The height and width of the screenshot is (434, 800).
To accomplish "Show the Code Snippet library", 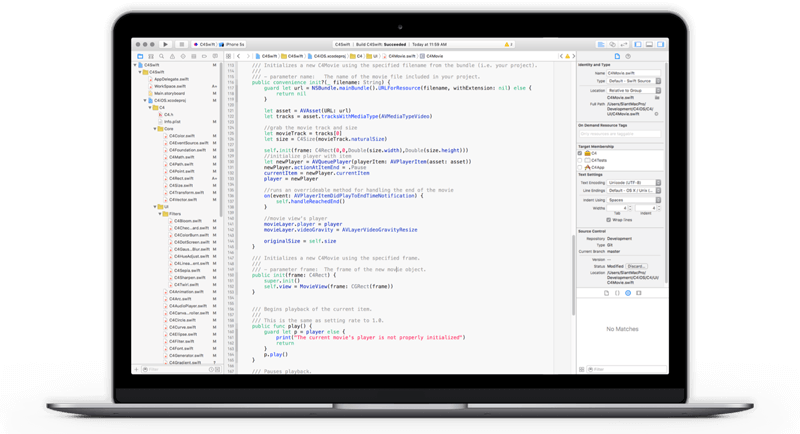I will click(x=617, y=293).
